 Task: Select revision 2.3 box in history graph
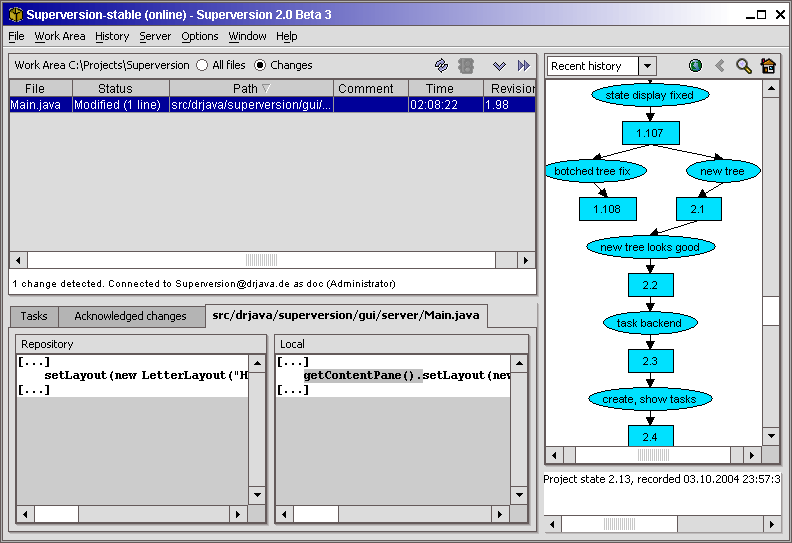tap(650, 361)
